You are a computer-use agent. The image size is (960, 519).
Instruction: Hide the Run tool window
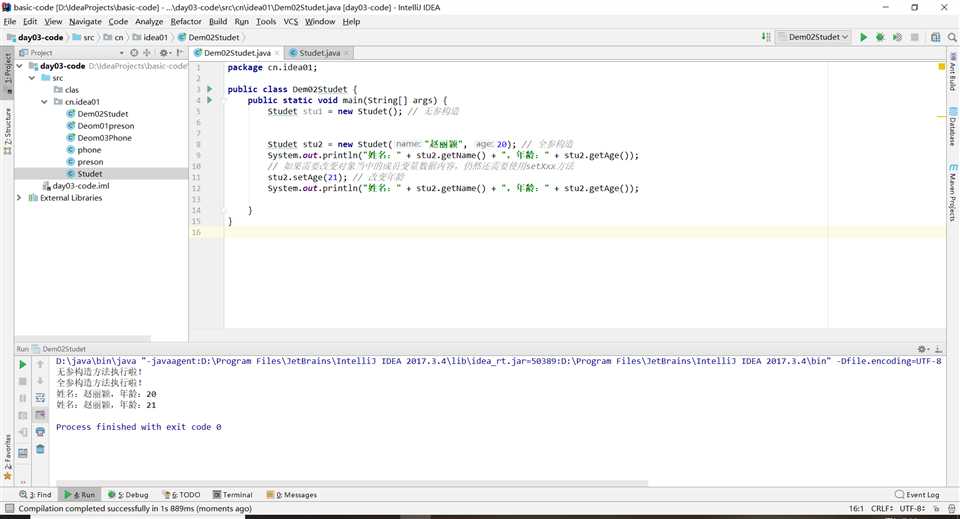(938, 349)
